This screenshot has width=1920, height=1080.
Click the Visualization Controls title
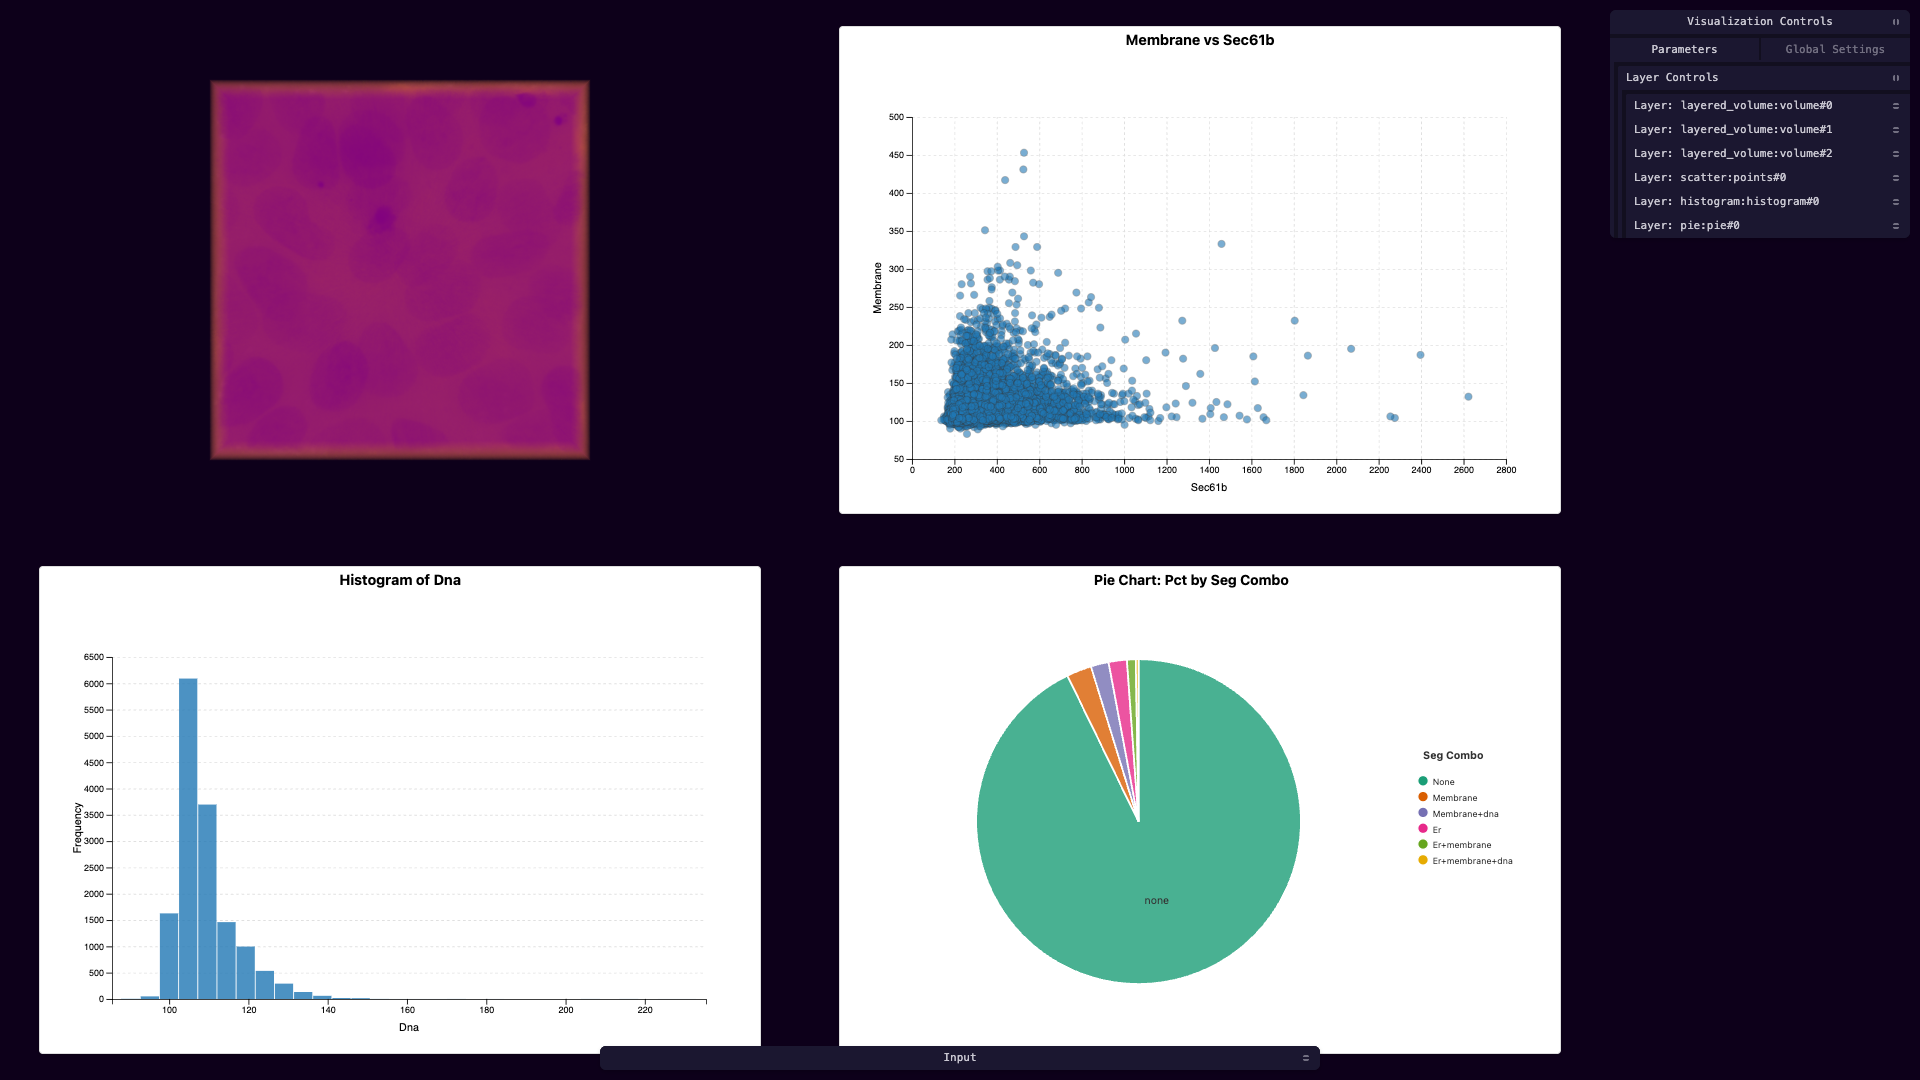tap(1759, 21)
